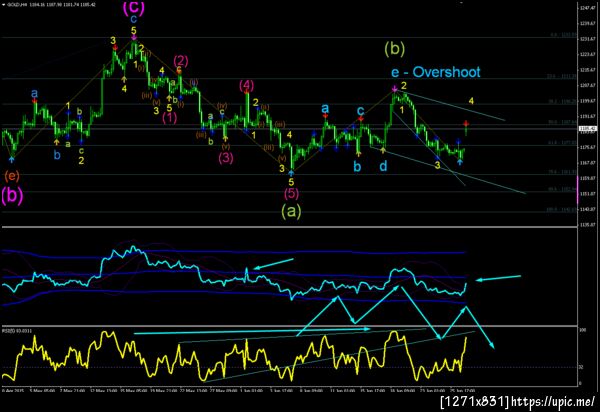Click the 1135.67 price axis label
The image size is (600, 412).
[588, 225]
